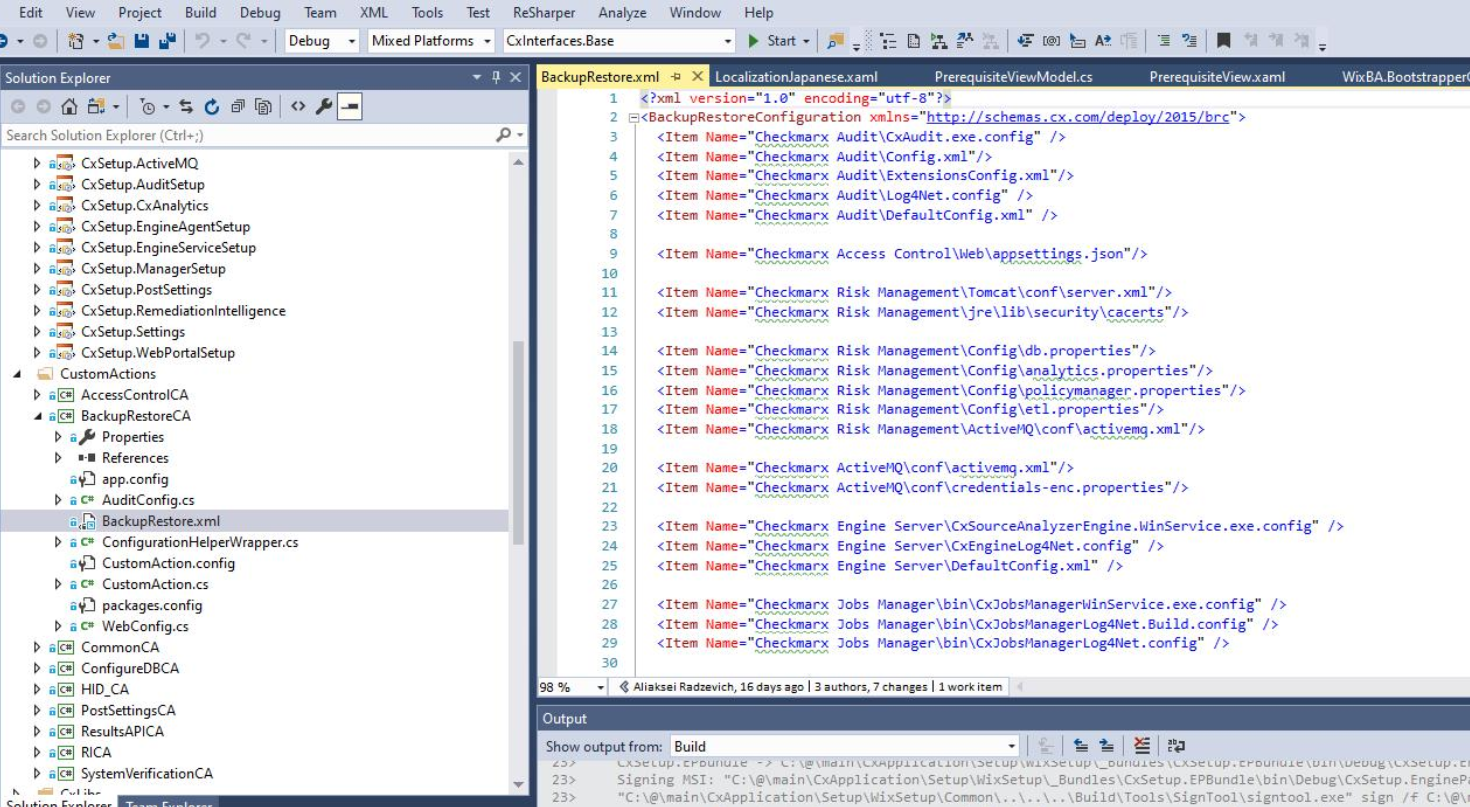The width and height of the screenshot is (1470, 807).
Task: Click Comment Out Selected Lines icon
Action: pyautogui.click(x=1164, y=41)
